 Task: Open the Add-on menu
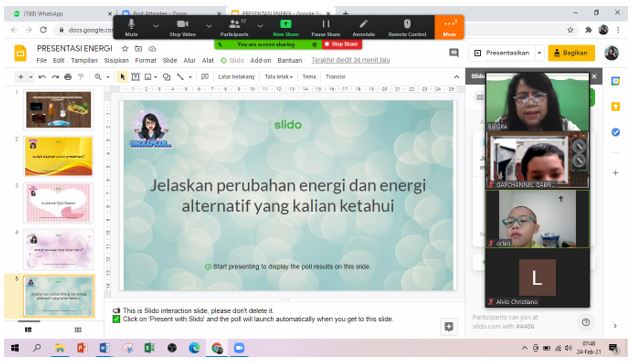coord(260,60)
